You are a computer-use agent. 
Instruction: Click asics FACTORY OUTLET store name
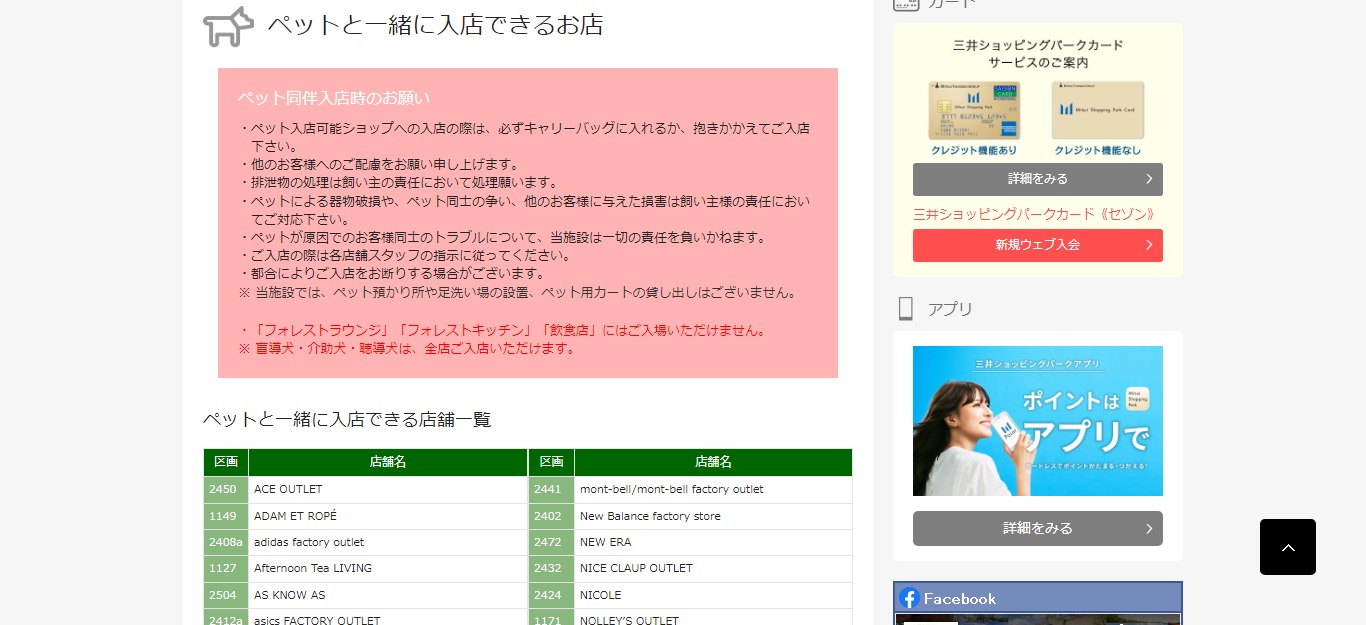click(317, 621)
